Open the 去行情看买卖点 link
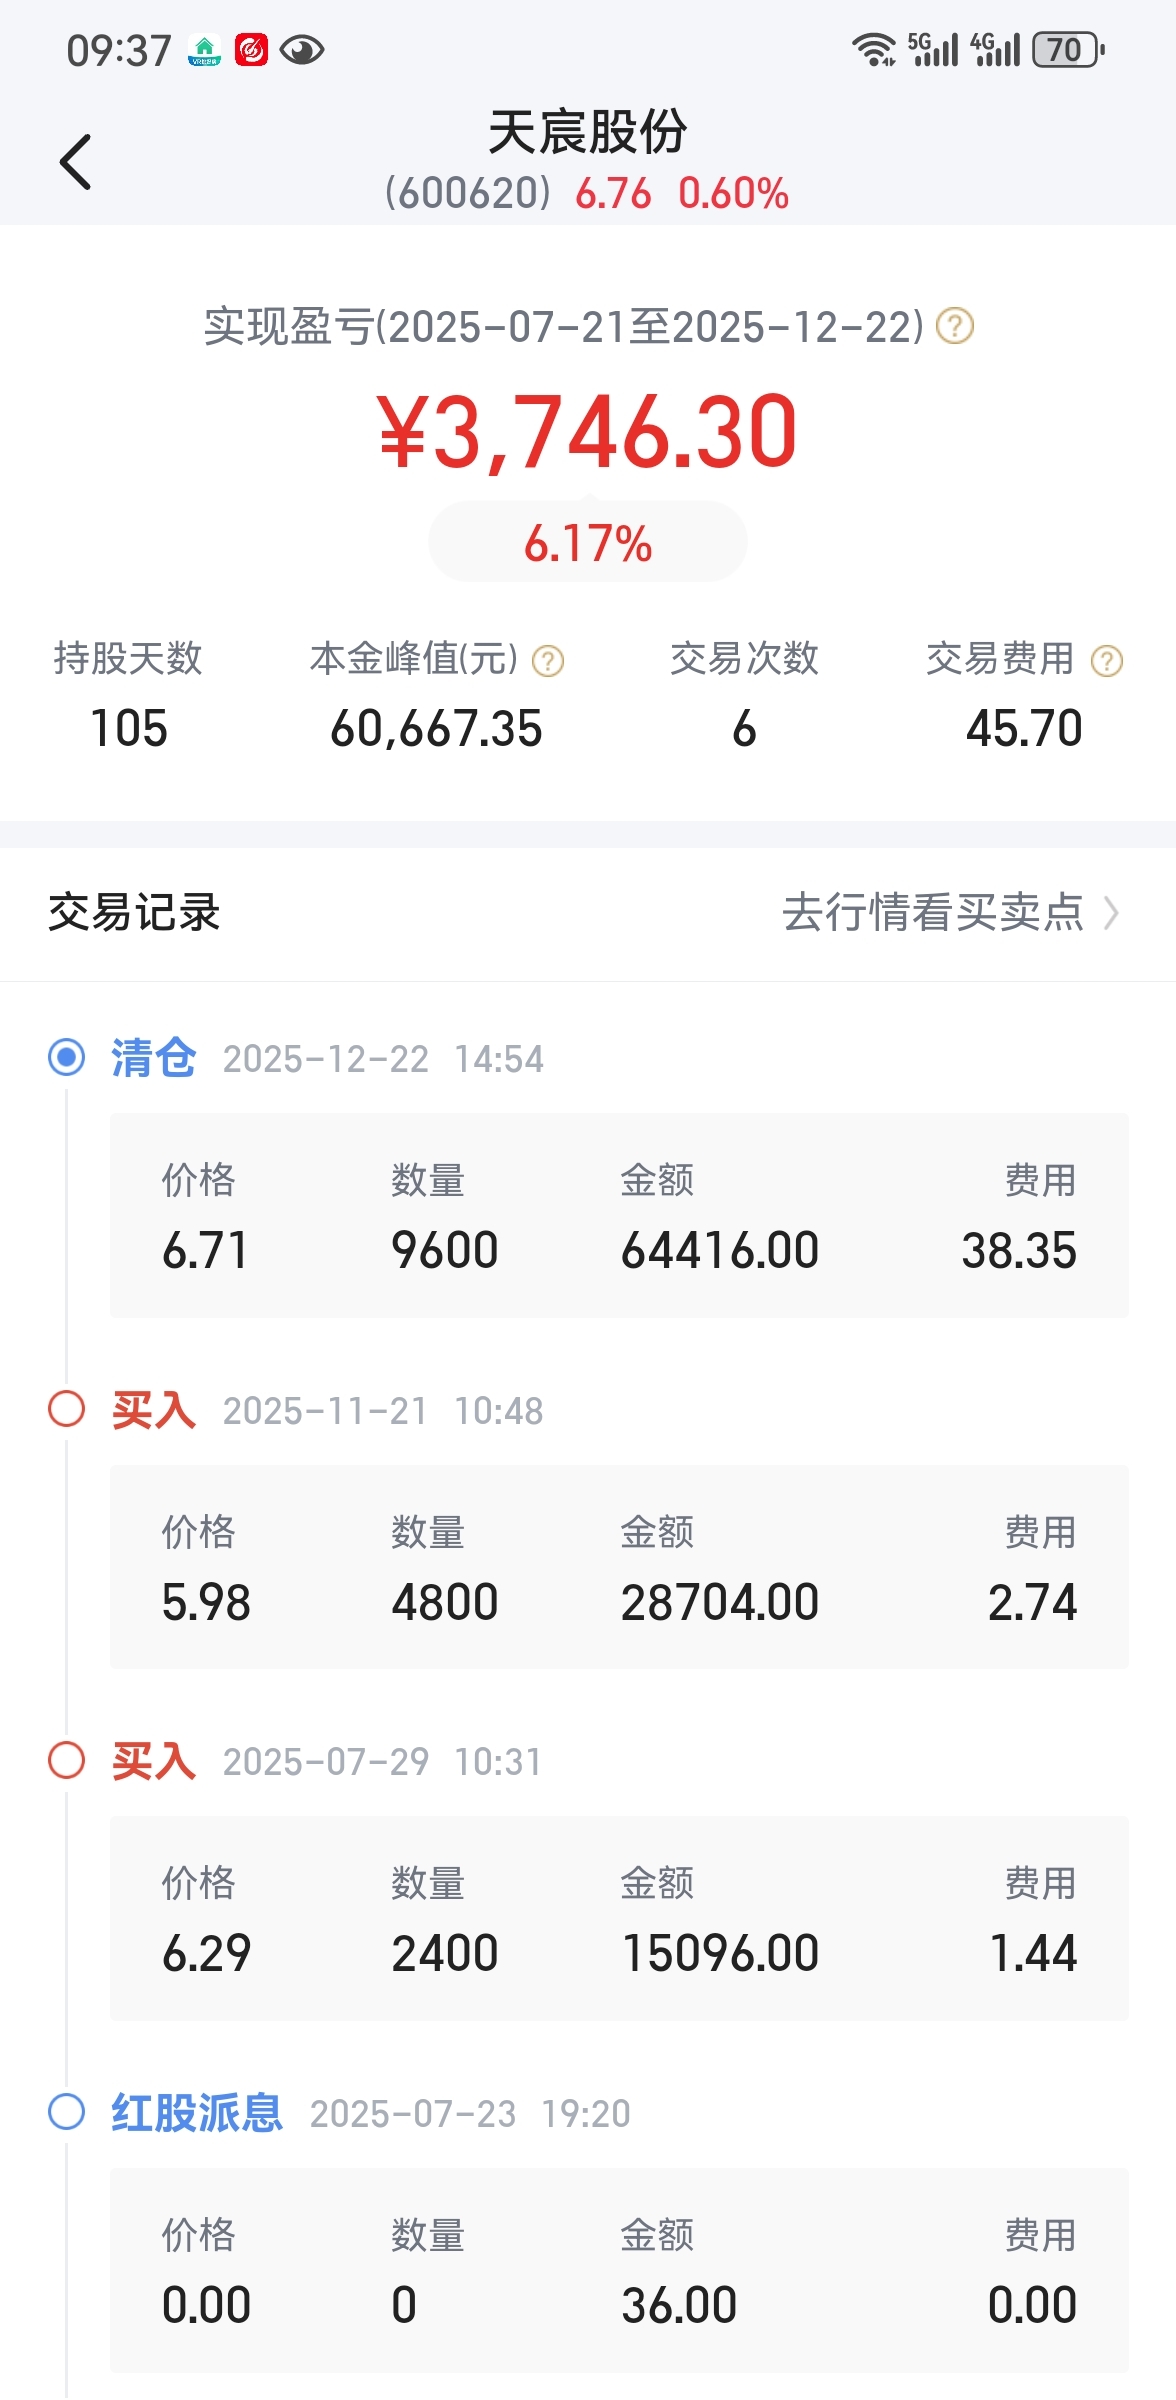1176x2400 pixels. point(932,912)
